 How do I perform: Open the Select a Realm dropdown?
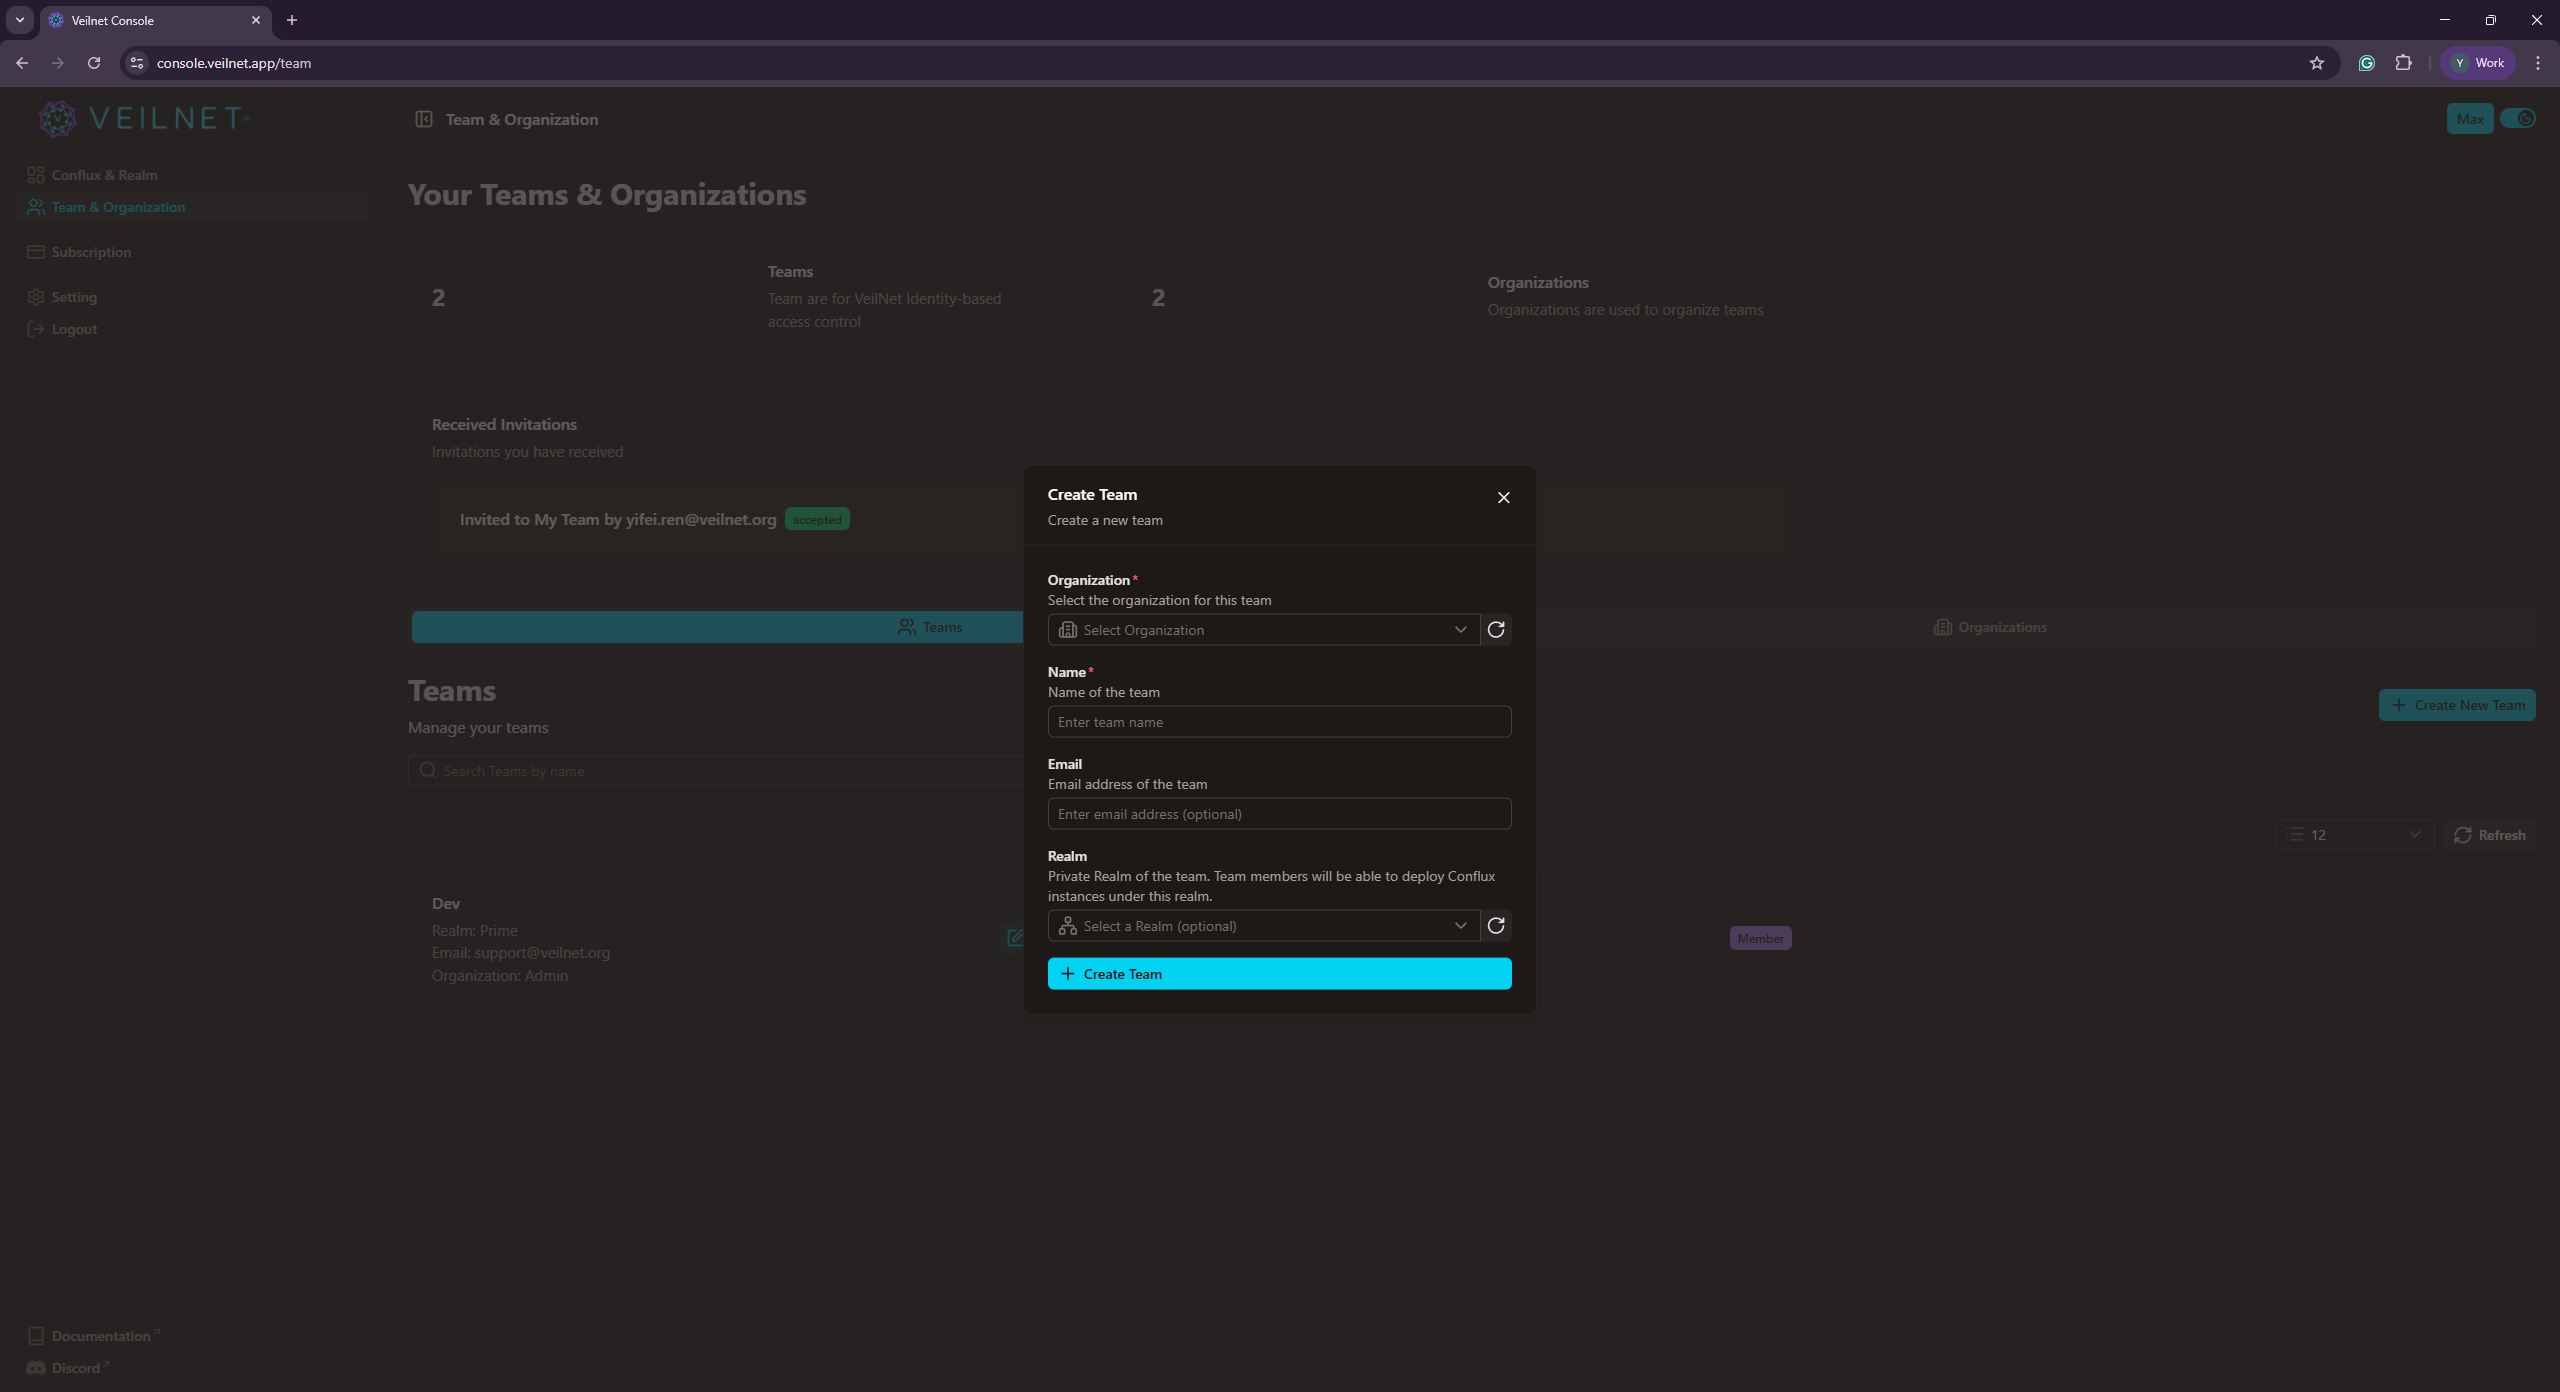coord(1263,926)
